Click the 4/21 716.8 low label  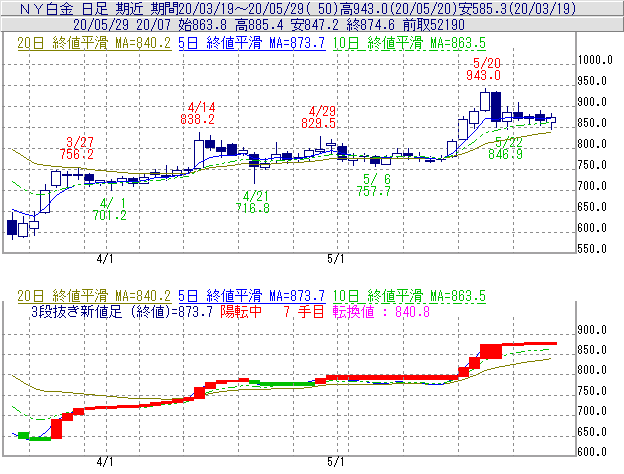click(x=252, y=202)
